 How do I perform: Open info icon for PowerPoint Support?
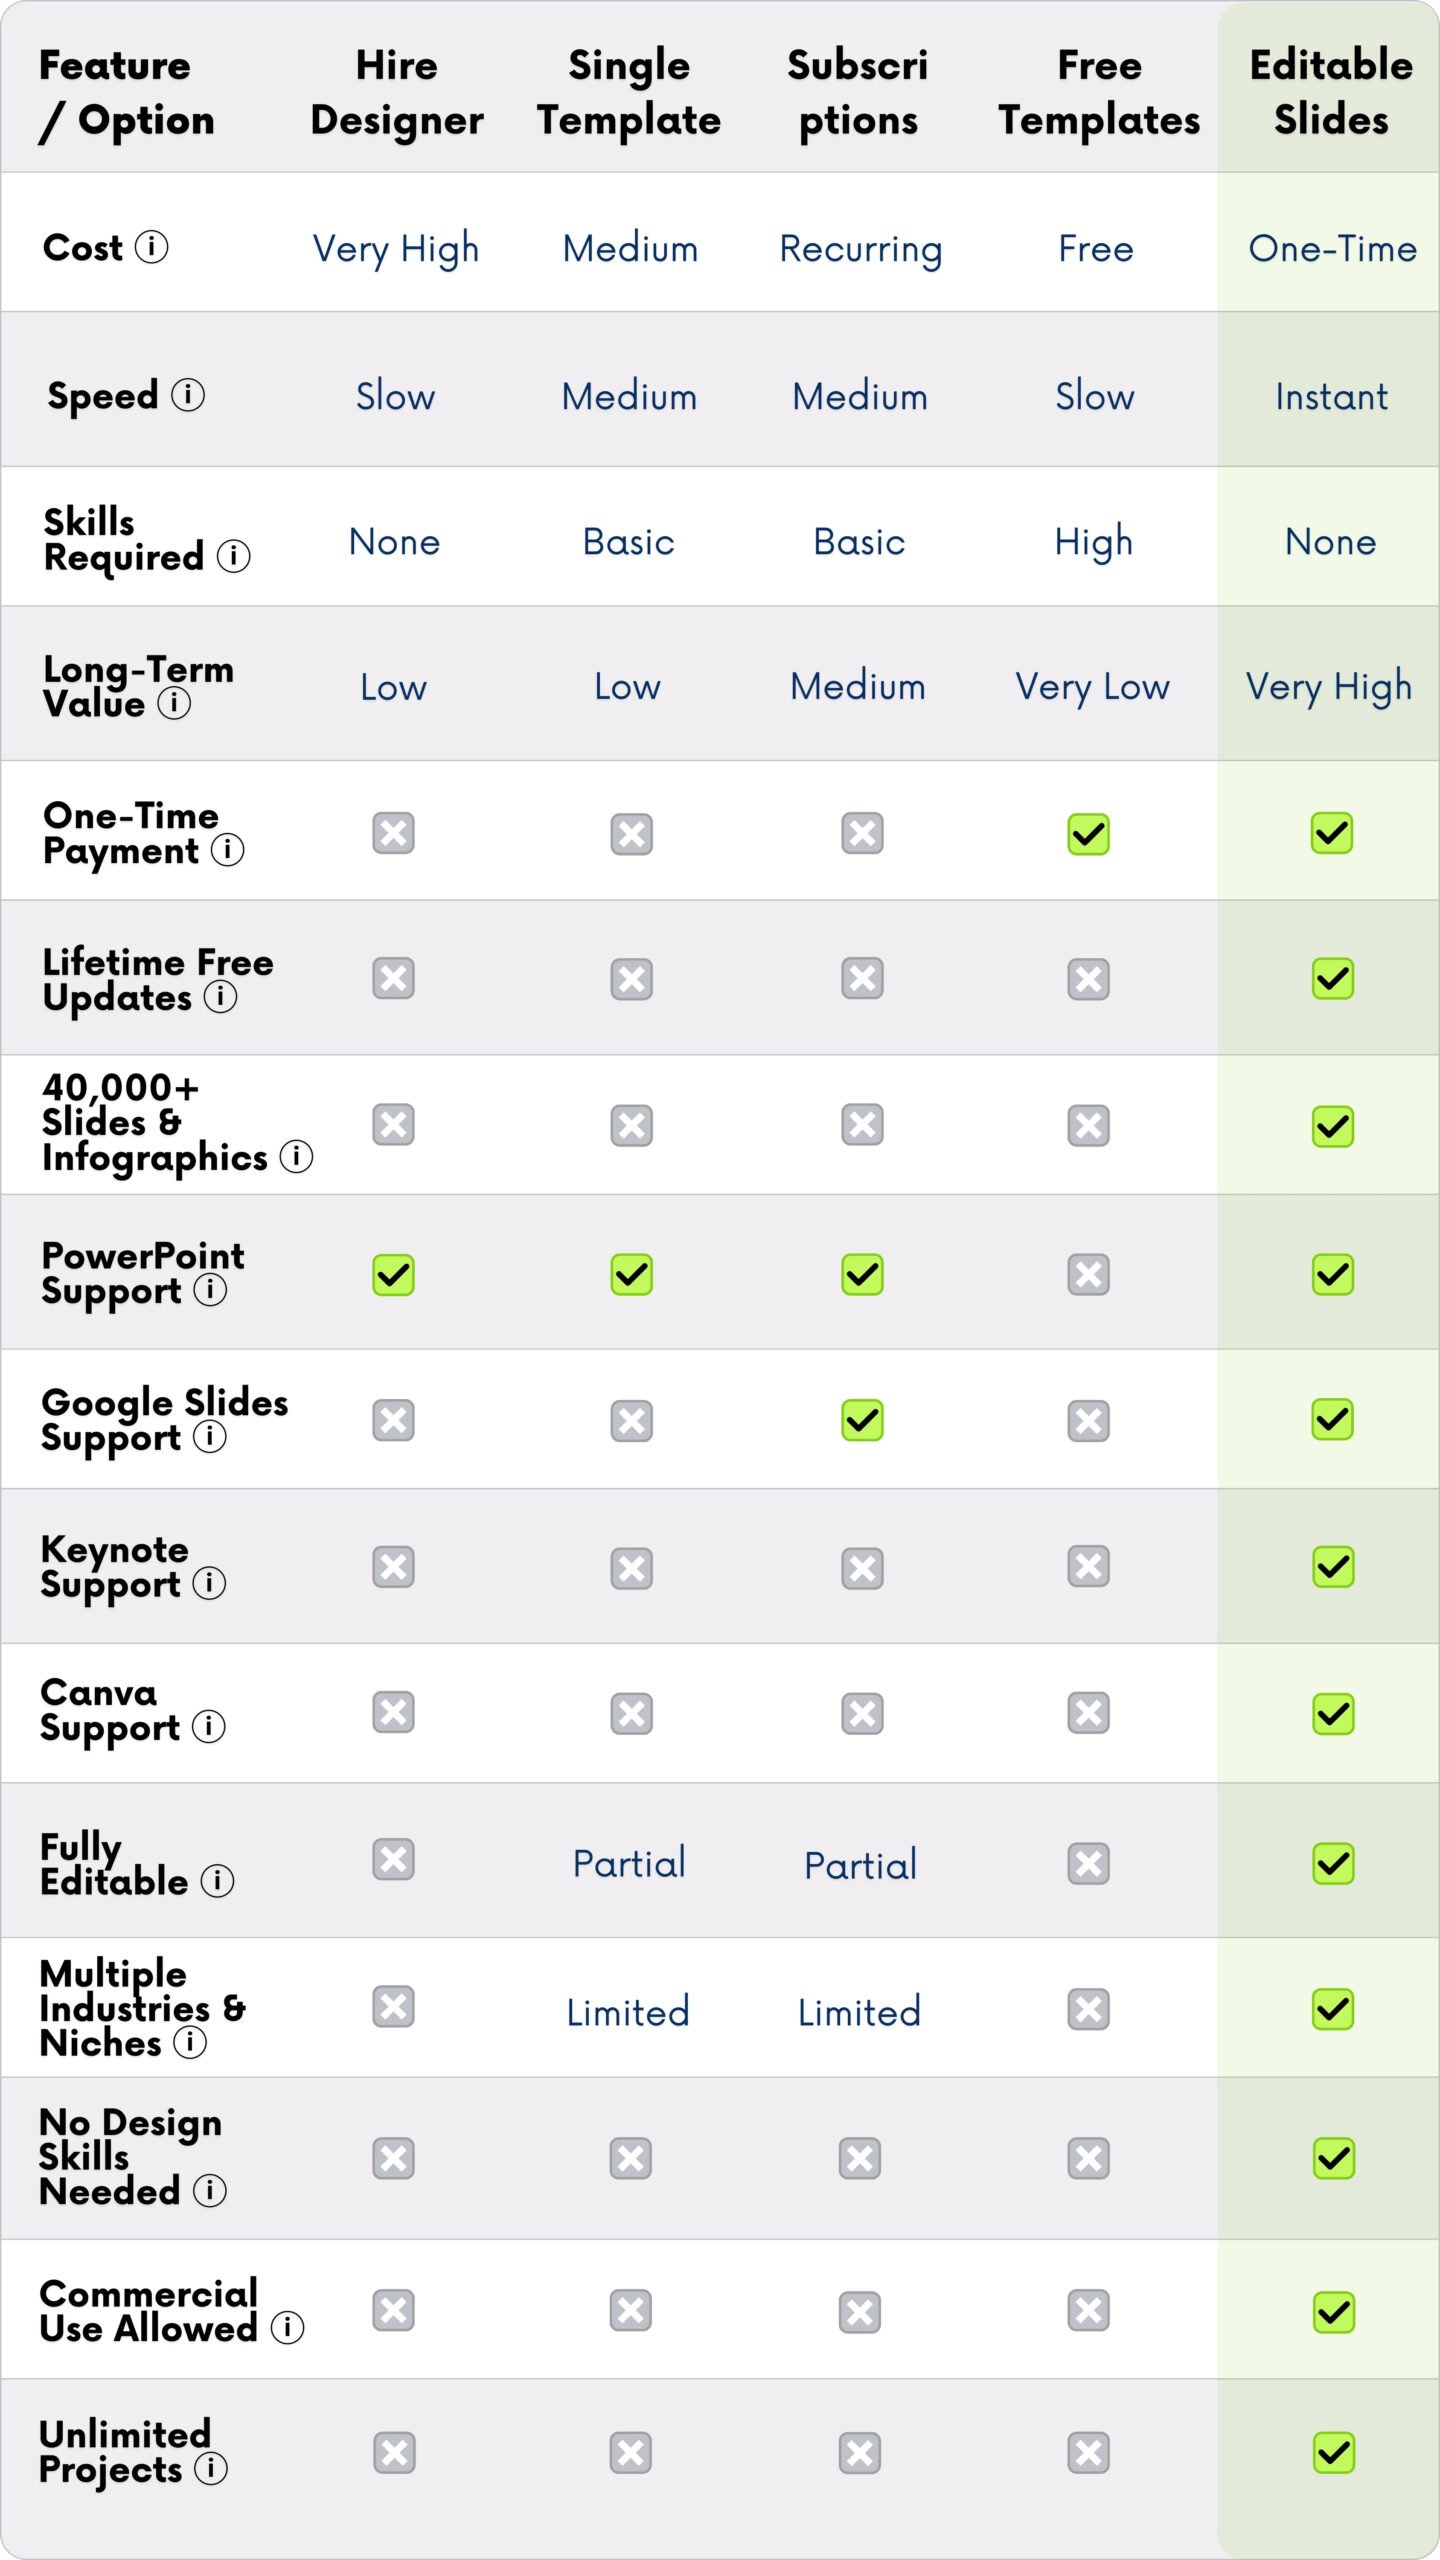(x=210, y=1289)
